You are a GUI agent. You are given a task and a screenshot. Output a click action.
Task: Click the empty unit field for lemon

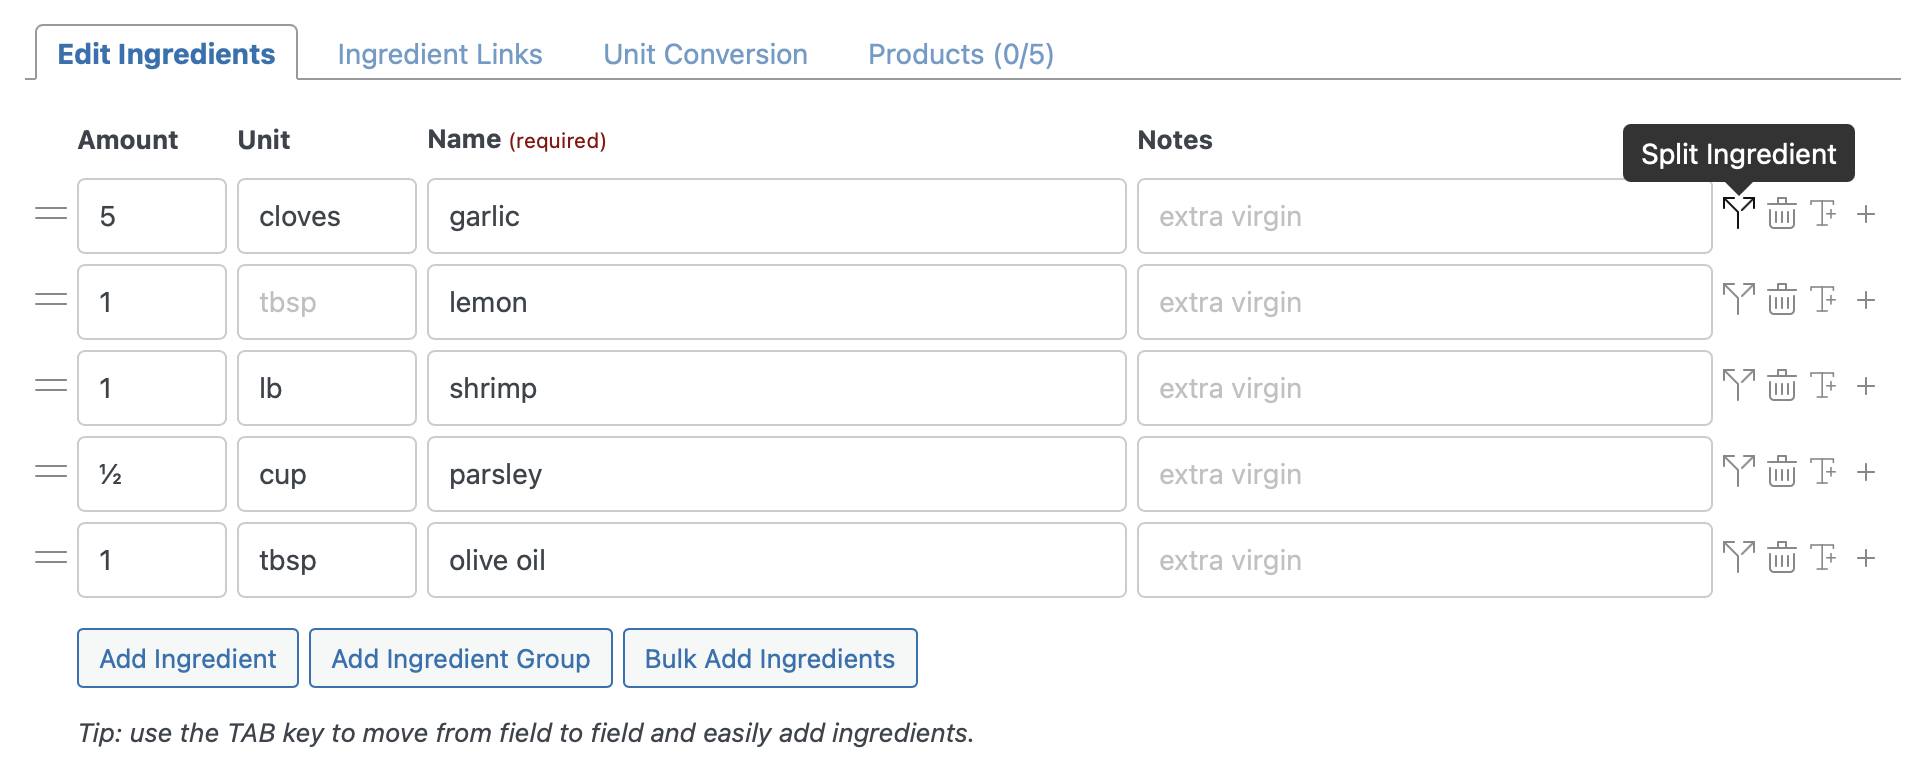pos(326,302)
